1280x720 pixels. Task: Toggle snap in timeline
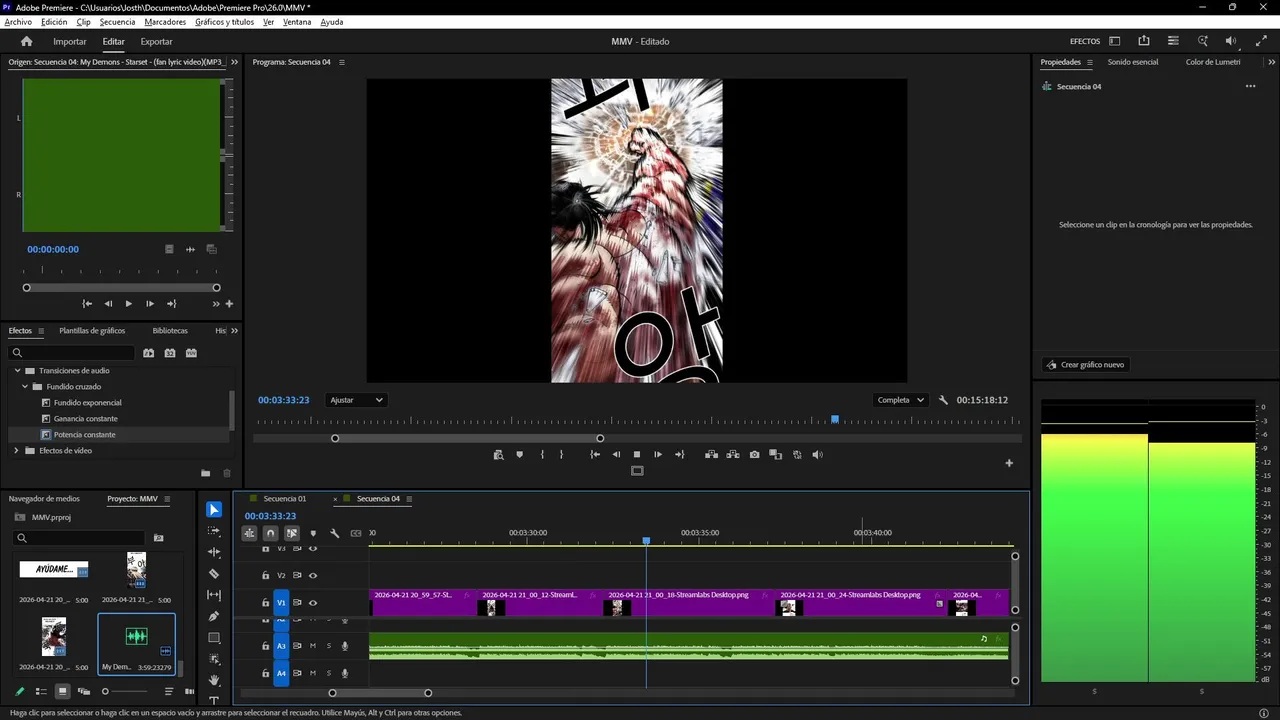(x=270, y=533)
